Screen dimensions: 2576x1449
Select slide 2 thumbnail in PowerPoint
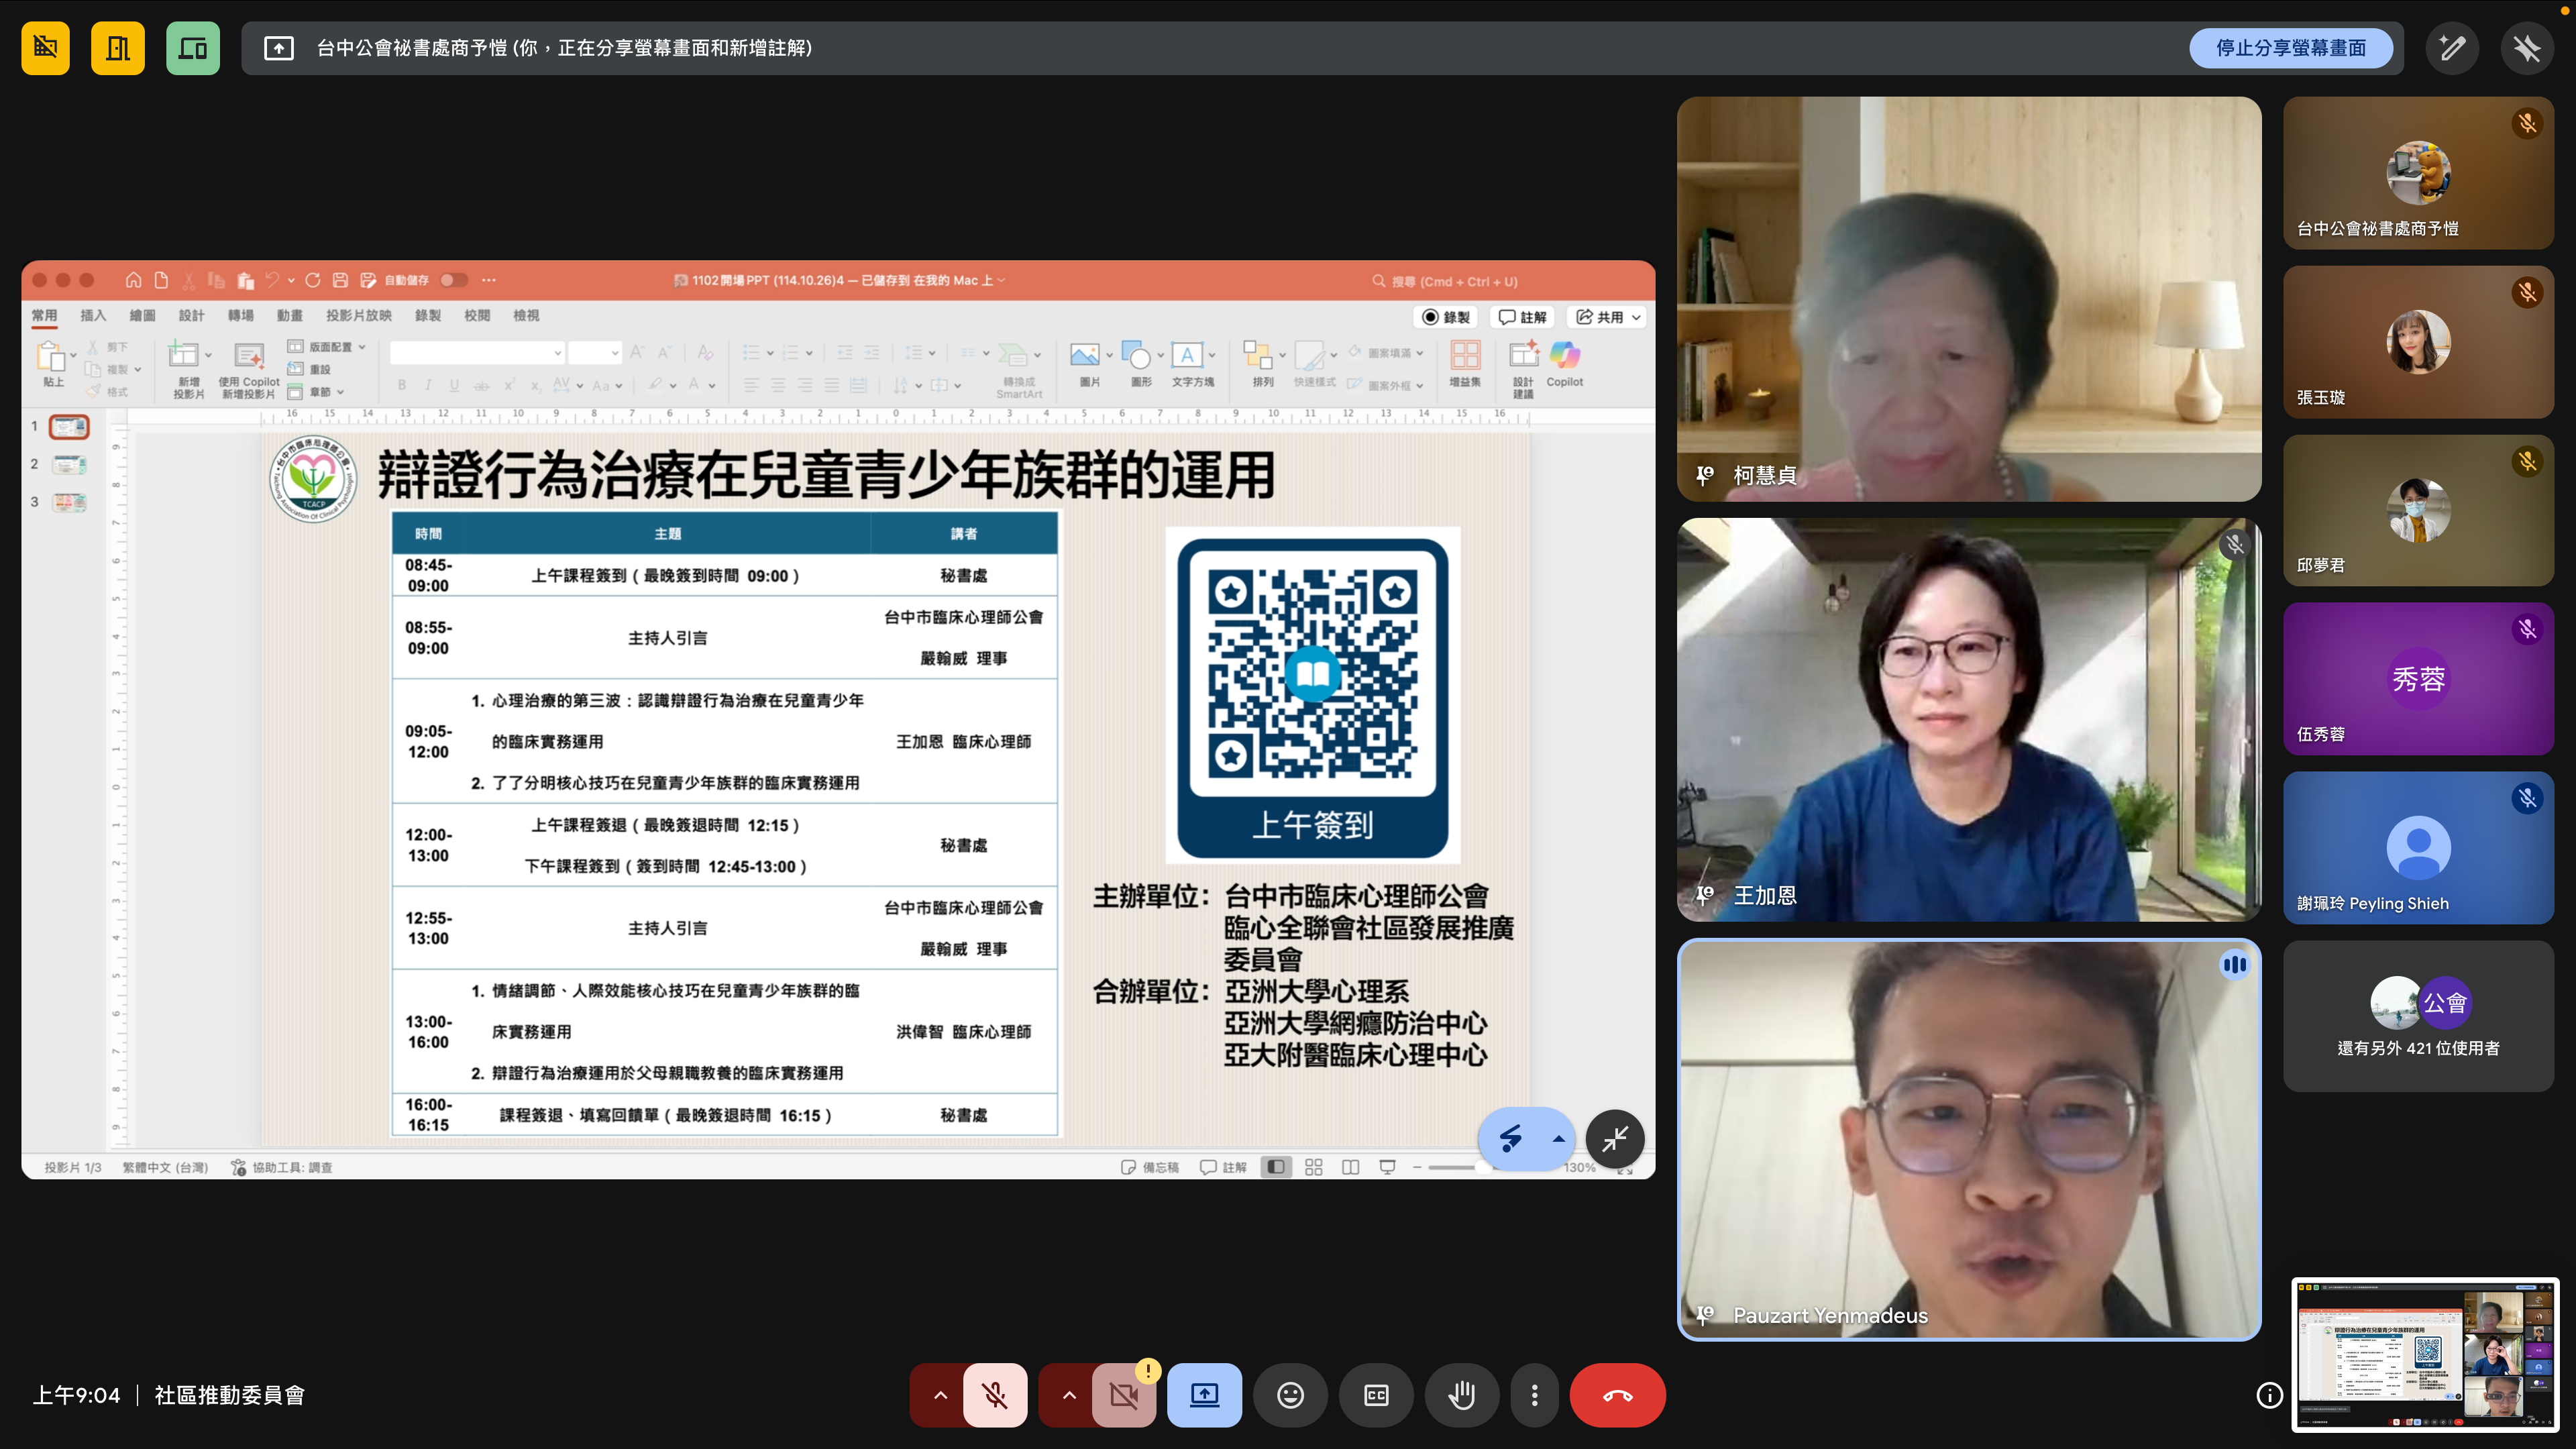point(69,464)
